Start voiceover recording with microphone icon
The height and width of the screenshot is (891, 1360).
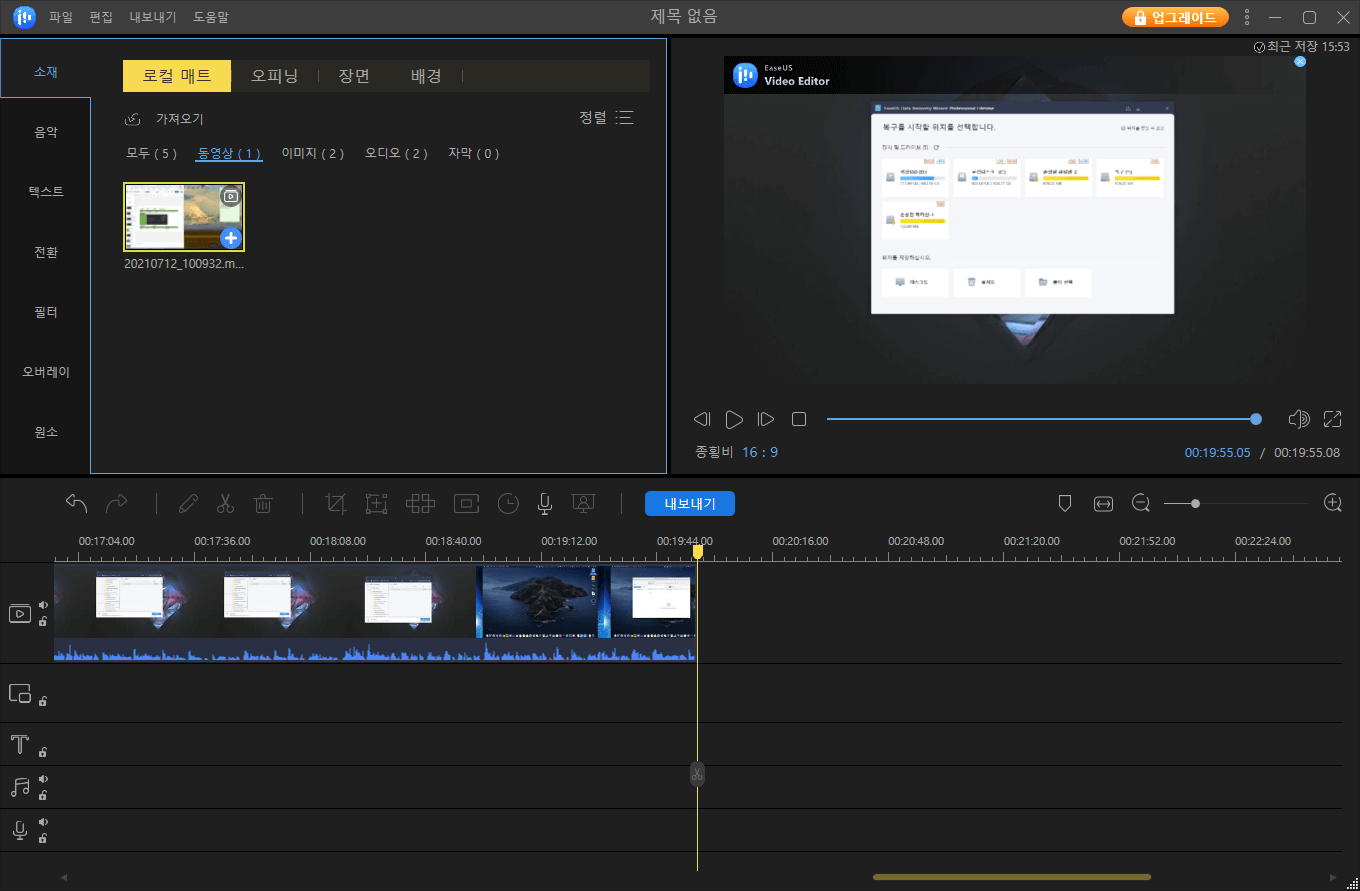click(x=544, y=503)
